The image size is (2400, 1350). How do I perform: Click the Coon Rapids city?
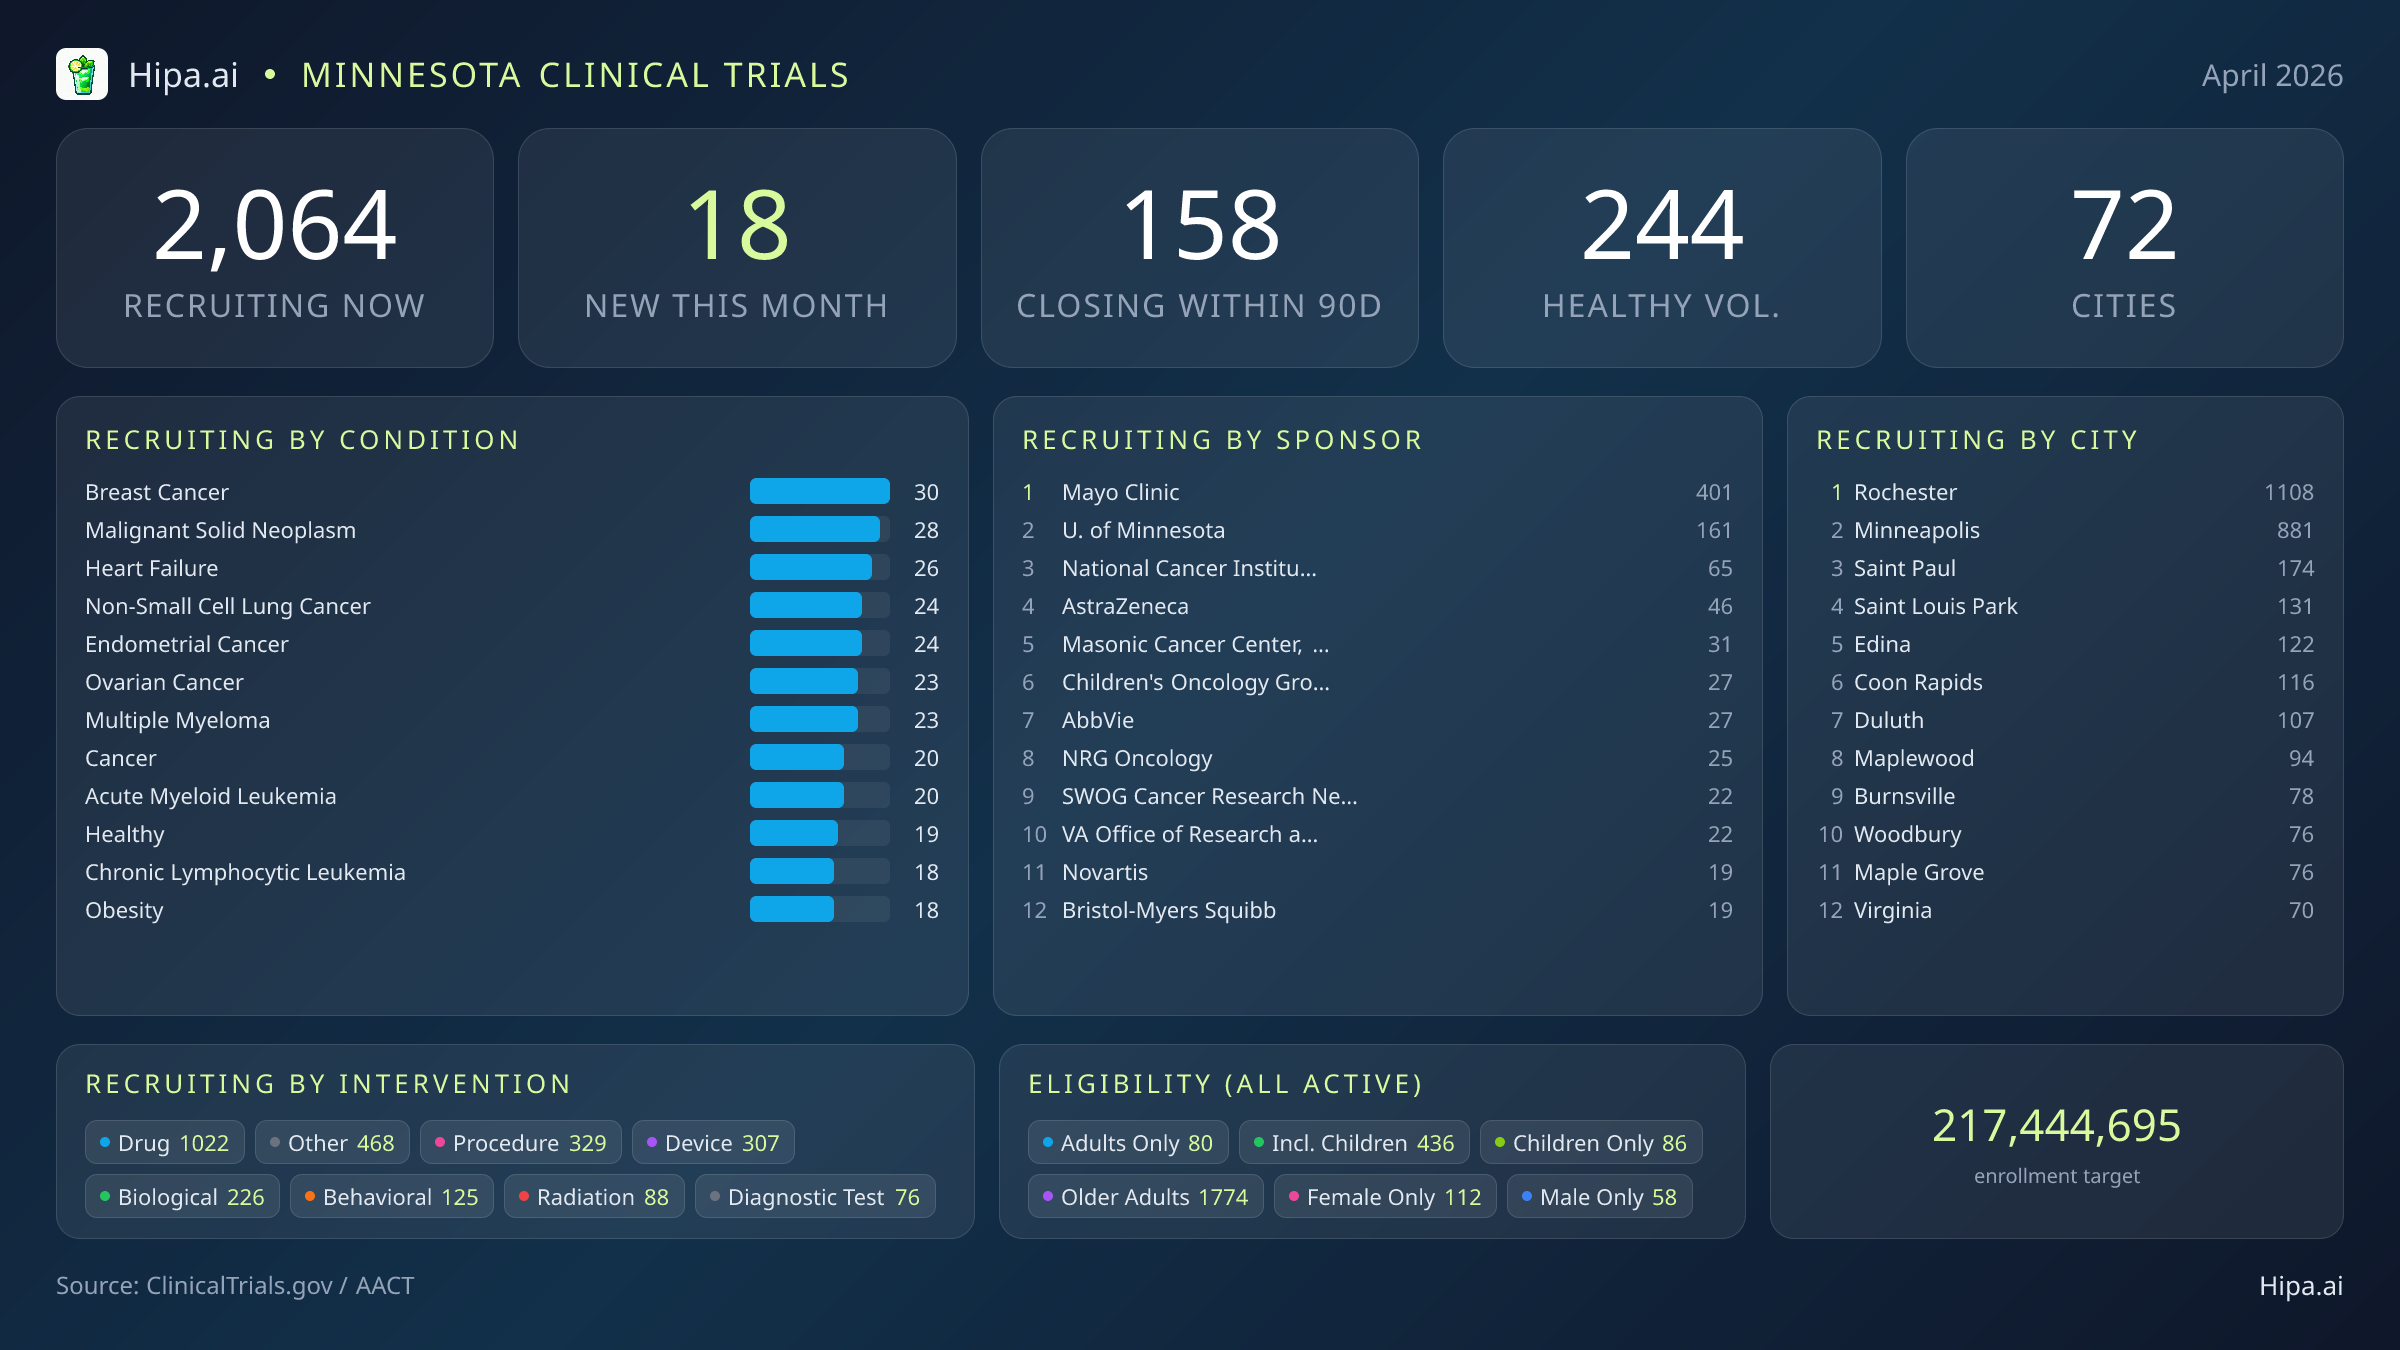(2065, 682)
